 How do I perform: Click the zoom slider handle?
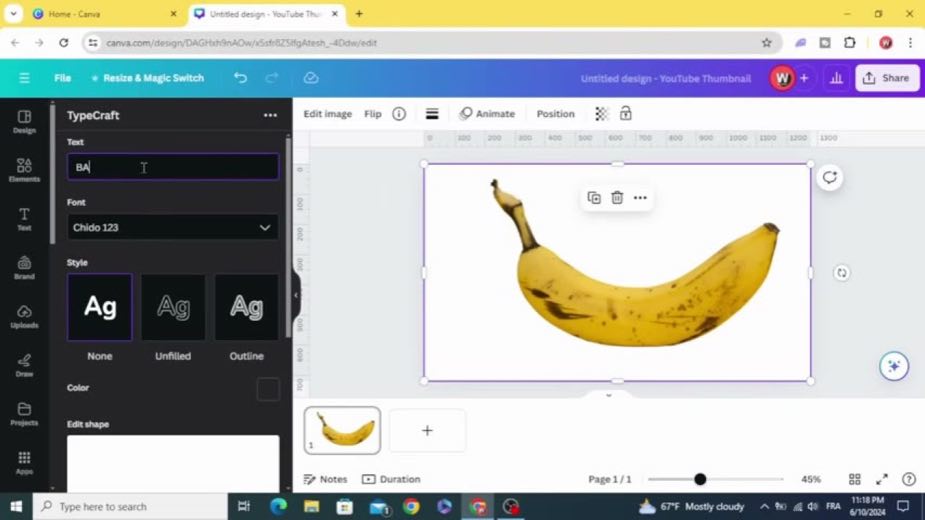tap(700, 479)
